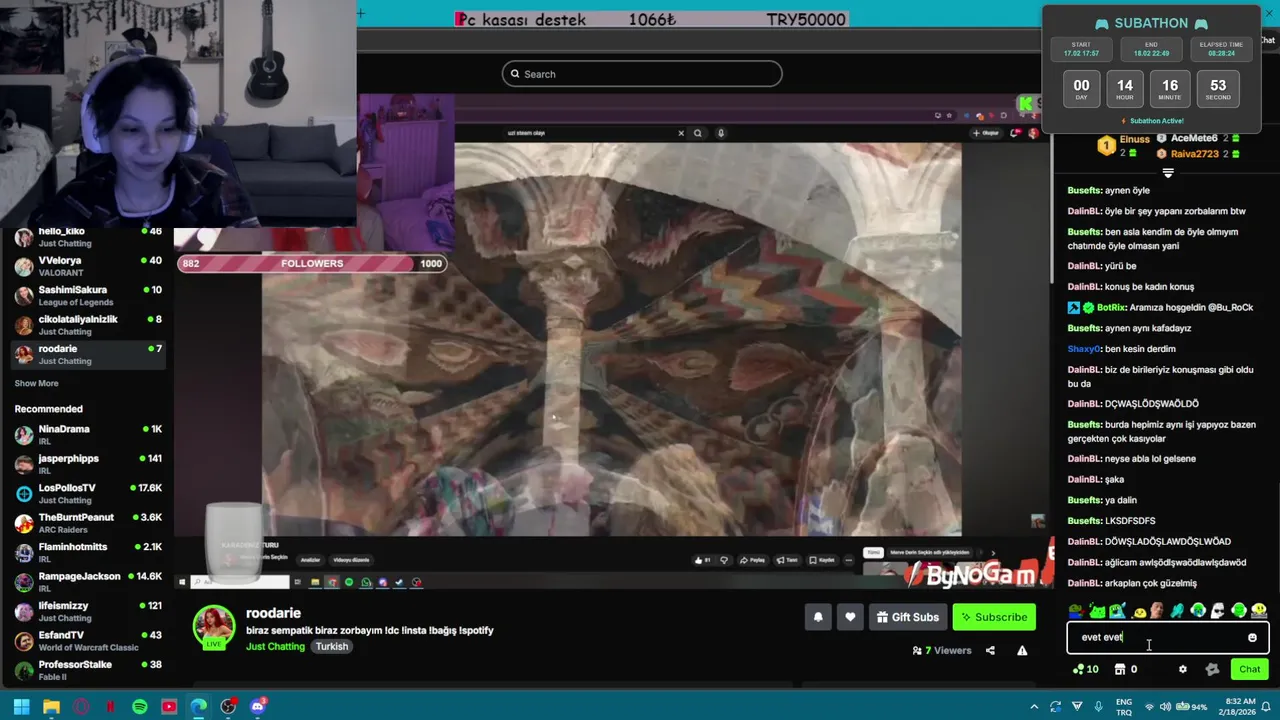Click the 7 Viewers count
Image resolution: width=1280 pixels, height=720 pixels.
coord(941,650)
